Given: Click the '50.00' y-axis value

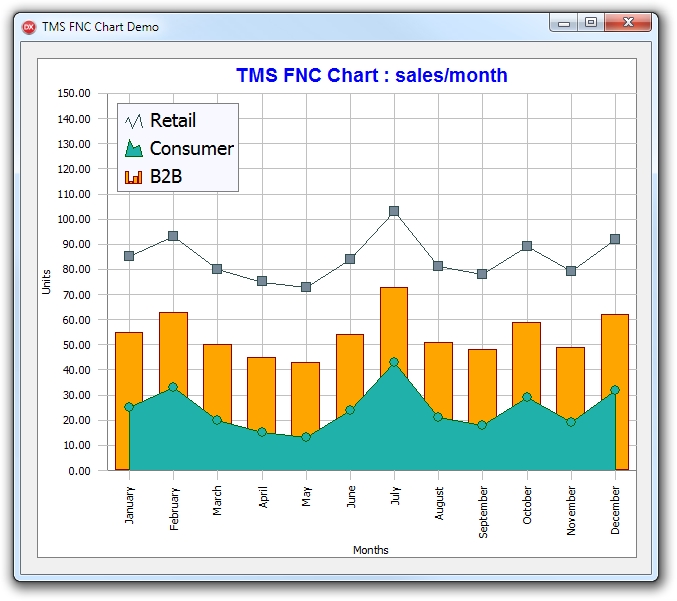Looking at the screenshot, I should [x=77, y=345].
